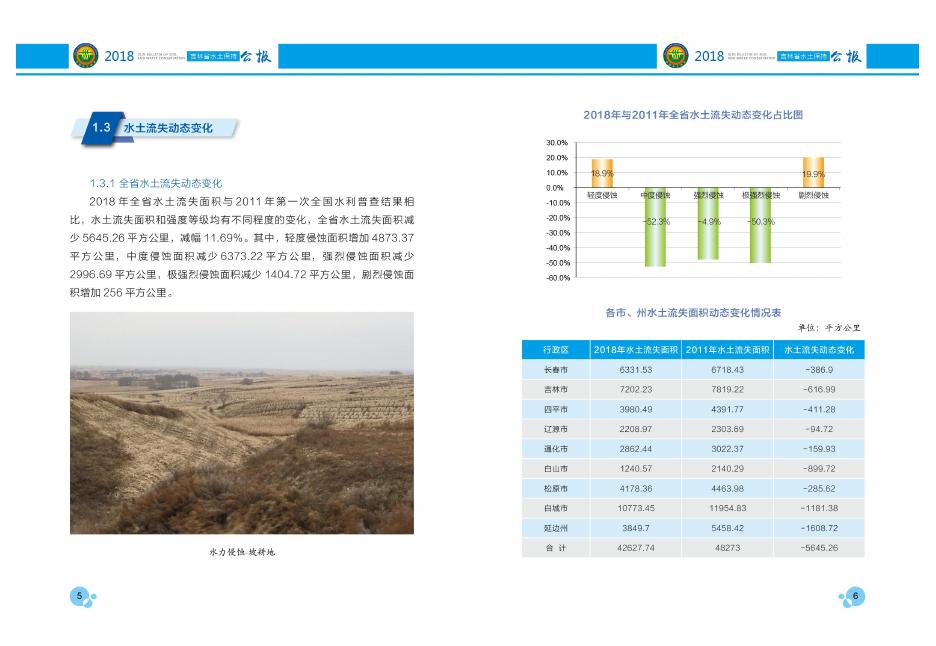The image size is (936, 646).
Task: Select the green 中度侵蚀 -52.3% bar
Action: pyautogui.click(x=656, y=227)
